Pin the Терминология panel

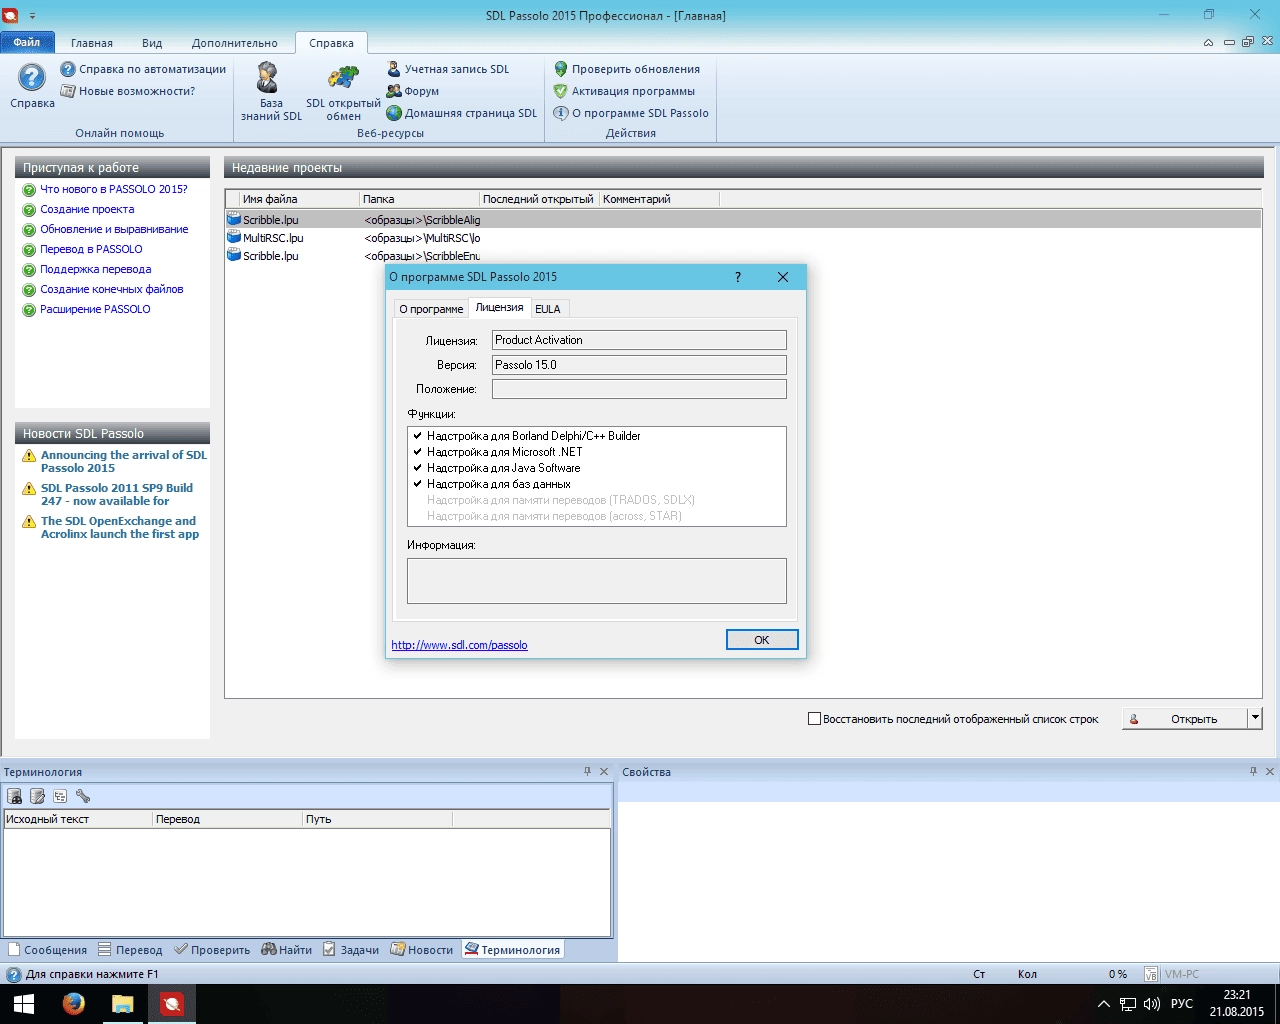tap(587, 771)
